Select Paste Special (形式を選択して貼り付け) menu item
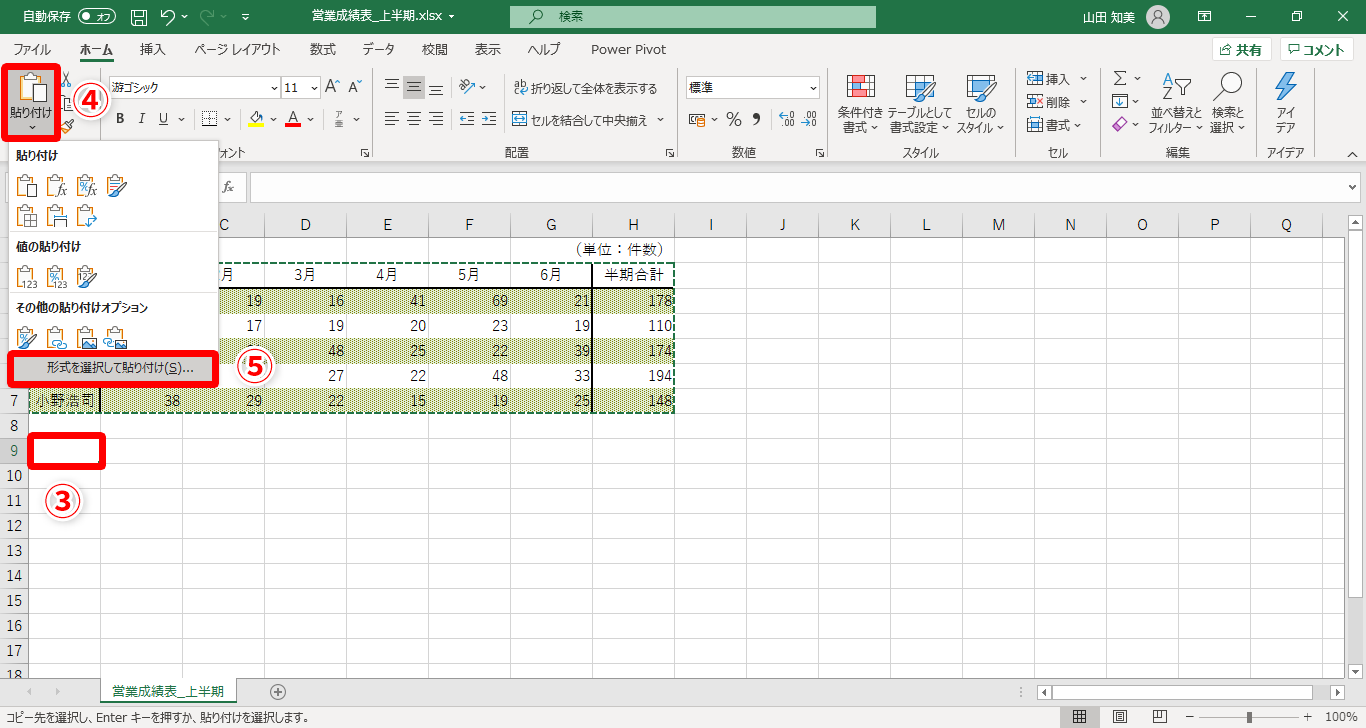The height and width of the screenshot is (728, 1366). (x=113, y=368)
